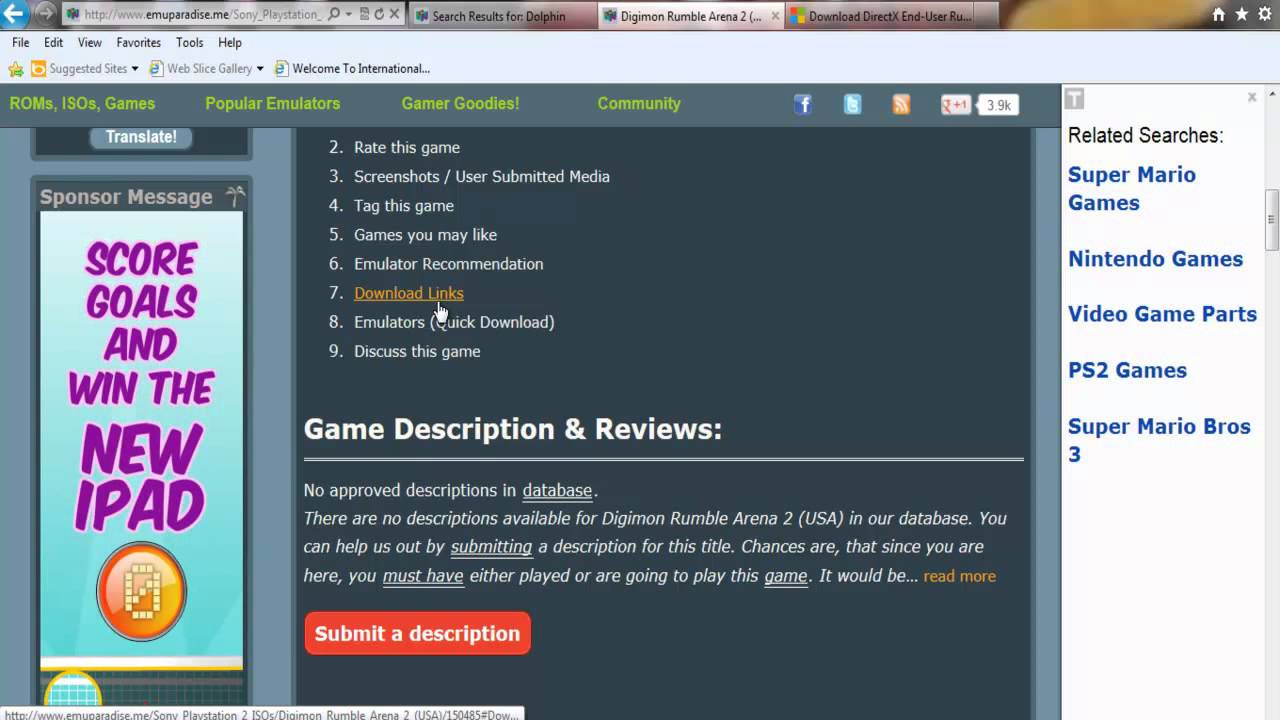Click the Facebook icon
1280x720 pixels.
803,105
